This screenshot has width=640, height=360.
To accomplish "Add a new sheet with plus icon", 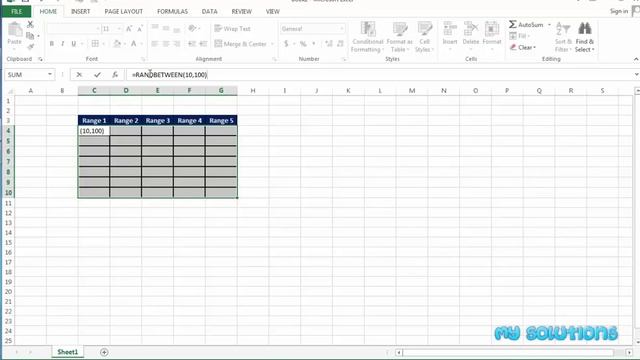I will click(104, 352).
